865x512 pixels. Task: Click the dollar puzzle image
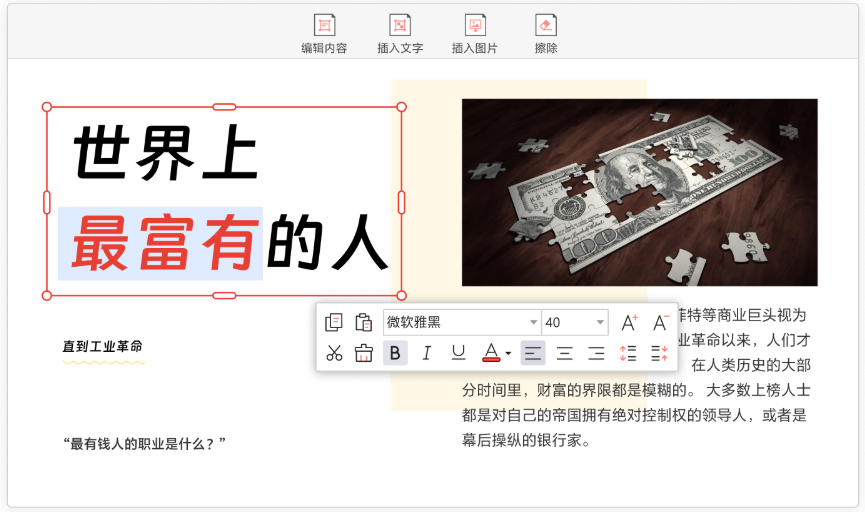(x=639, y=193)
